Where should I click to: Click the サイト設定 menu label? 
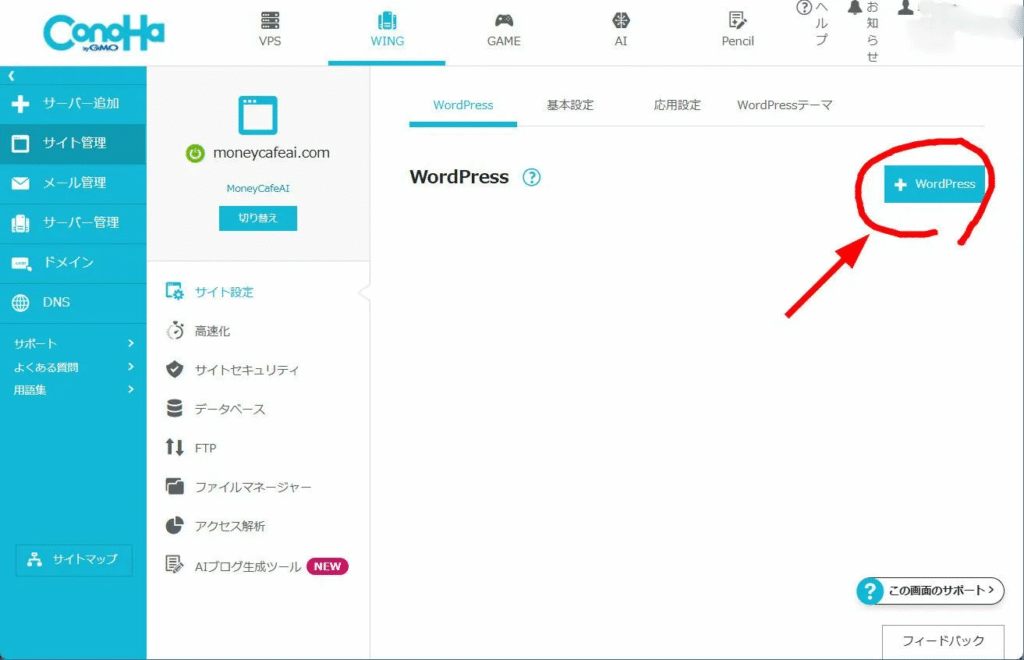(x=224, y=292)
